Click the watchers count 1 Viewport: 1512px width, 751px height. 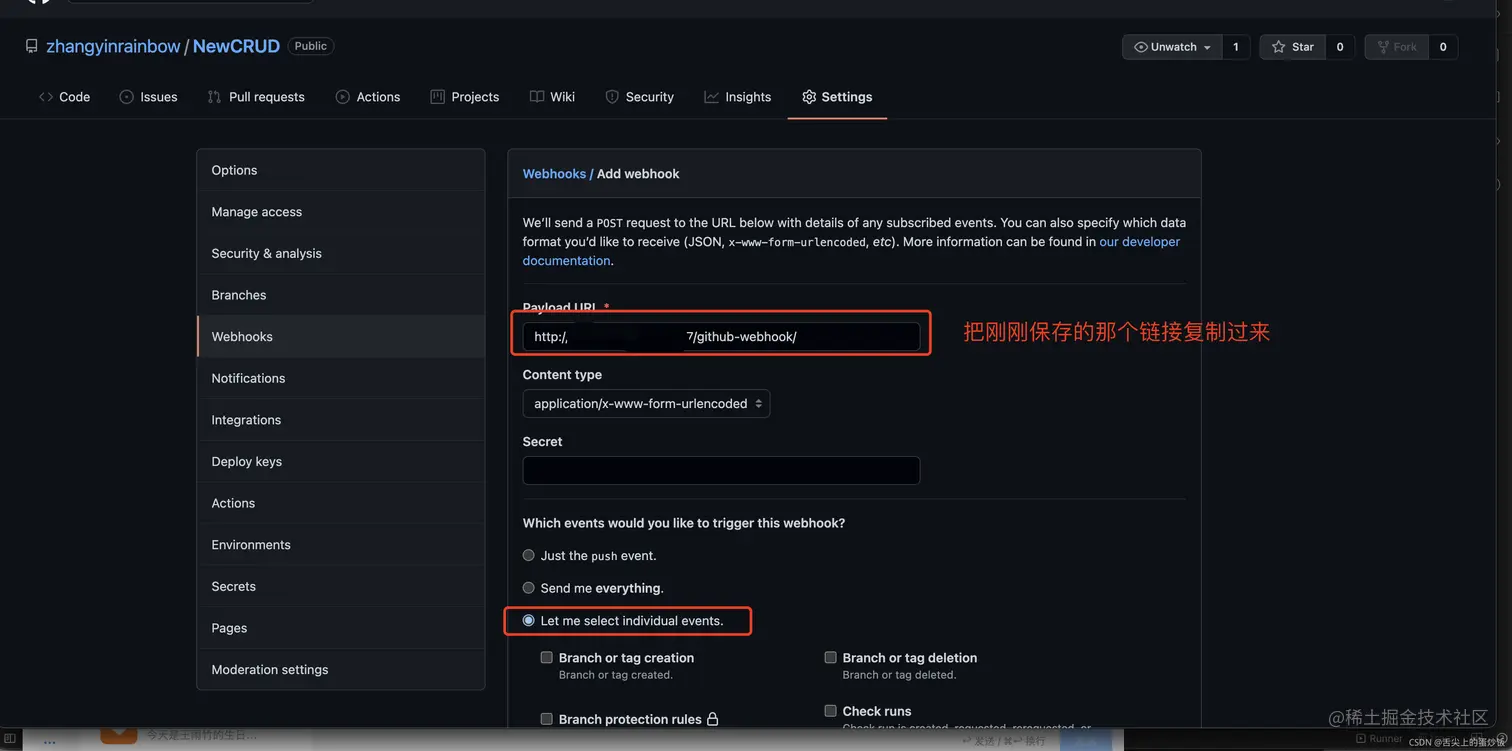tap(1236, 47)
